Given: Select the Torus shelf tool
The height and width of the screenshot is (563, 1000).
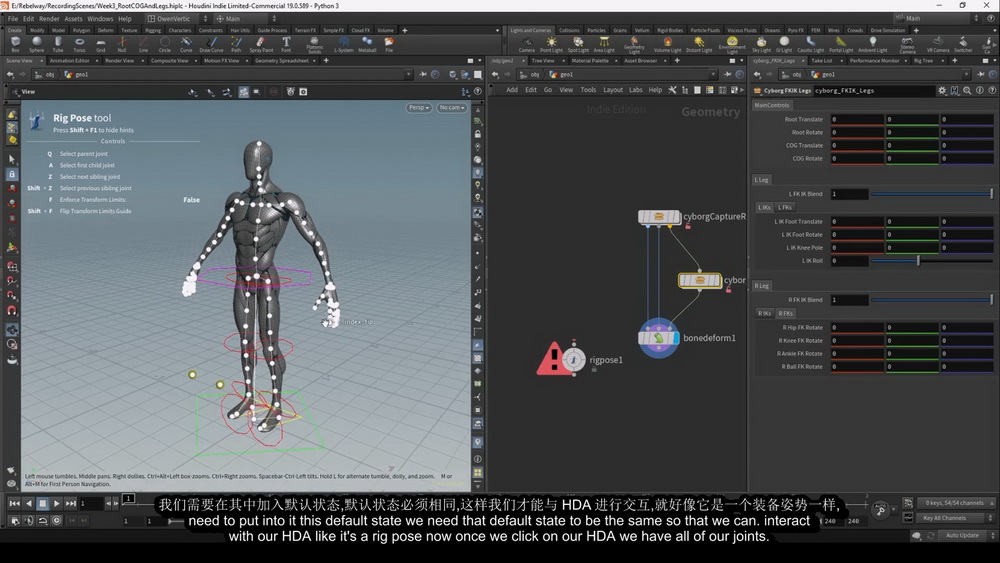Looking at the screenshot, I should 79,44.
